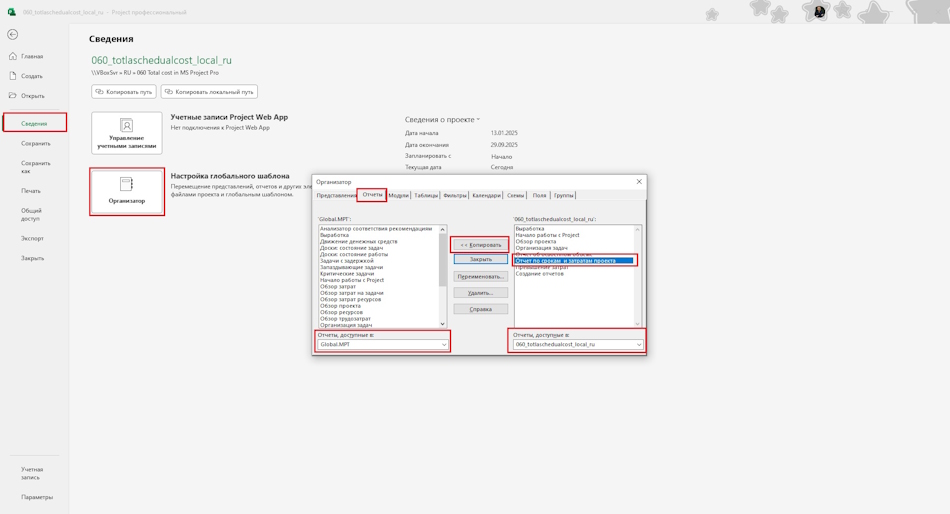The height and width of the screenshot is (514, 950).
Task: Click Копировать локальный путь button
Action: (209, 92)
